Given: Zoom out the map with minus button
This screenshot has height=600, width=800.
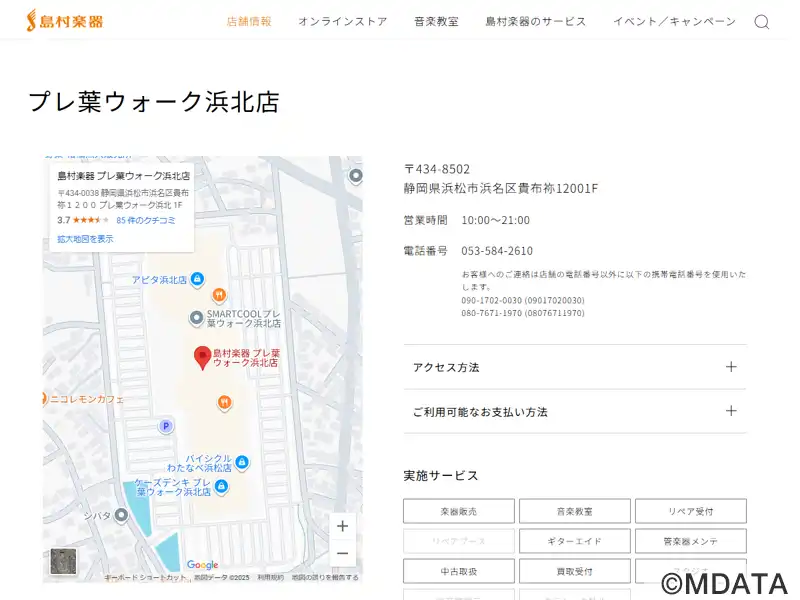Looking at the screenshot, I should click(x=343, y=553).
